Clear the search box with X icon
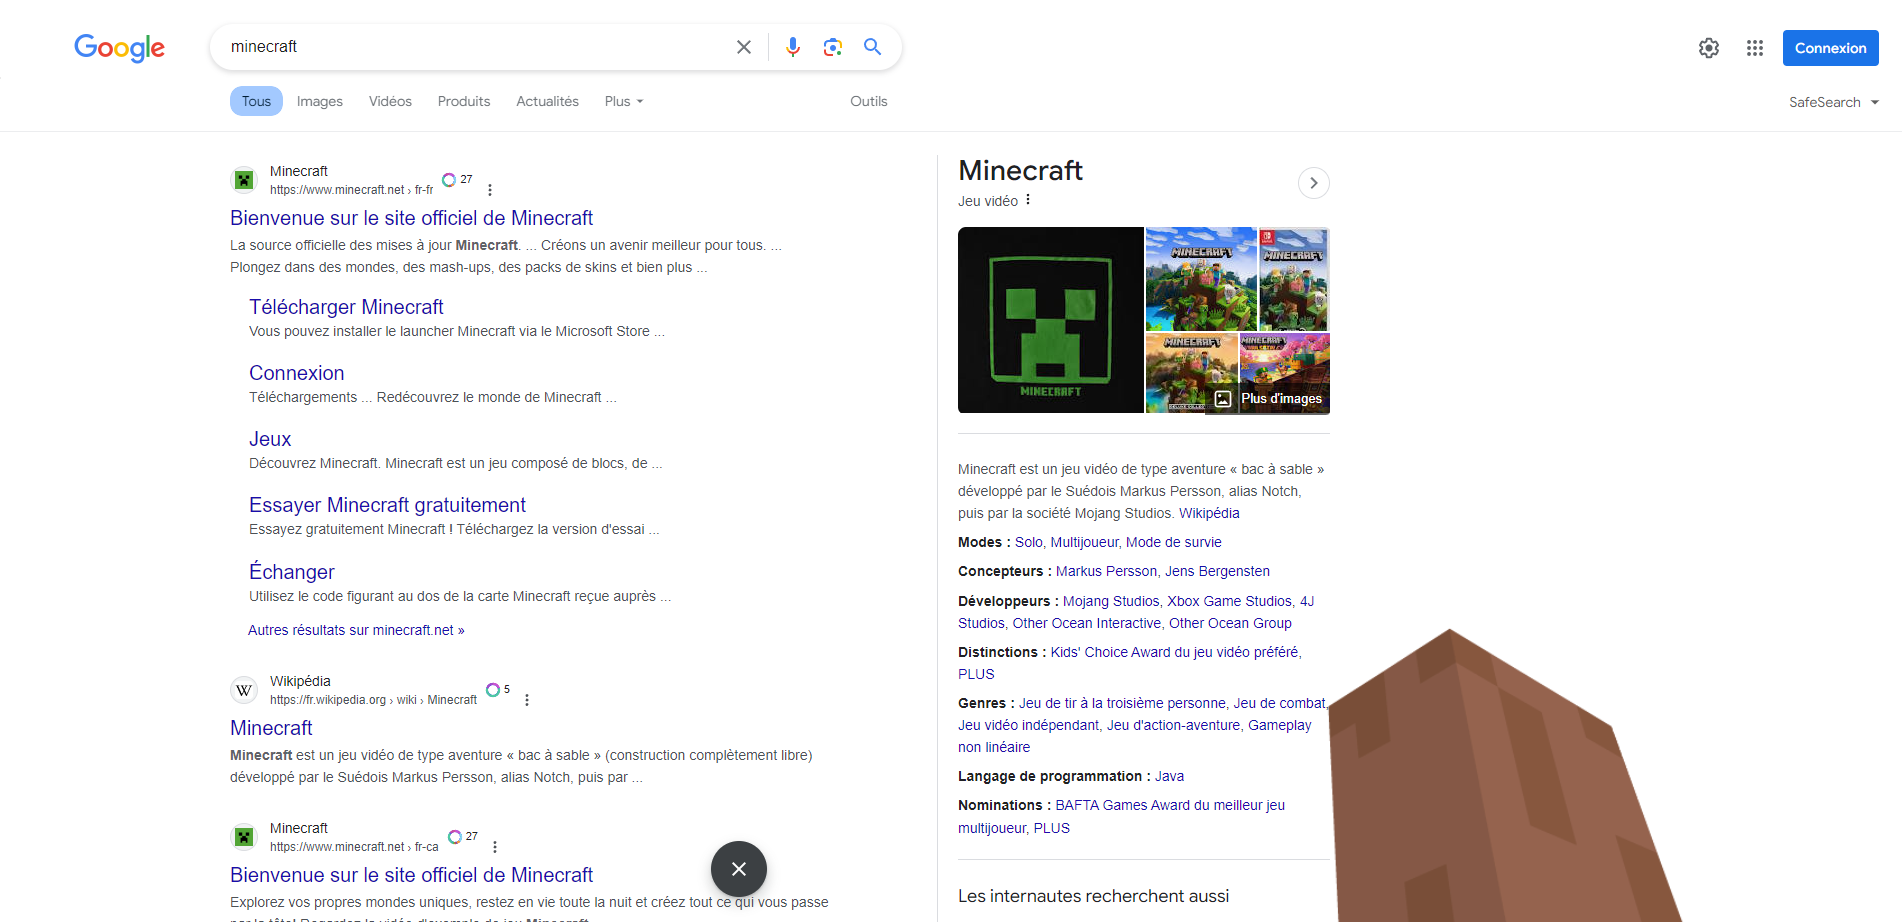 tap(744, 47)
